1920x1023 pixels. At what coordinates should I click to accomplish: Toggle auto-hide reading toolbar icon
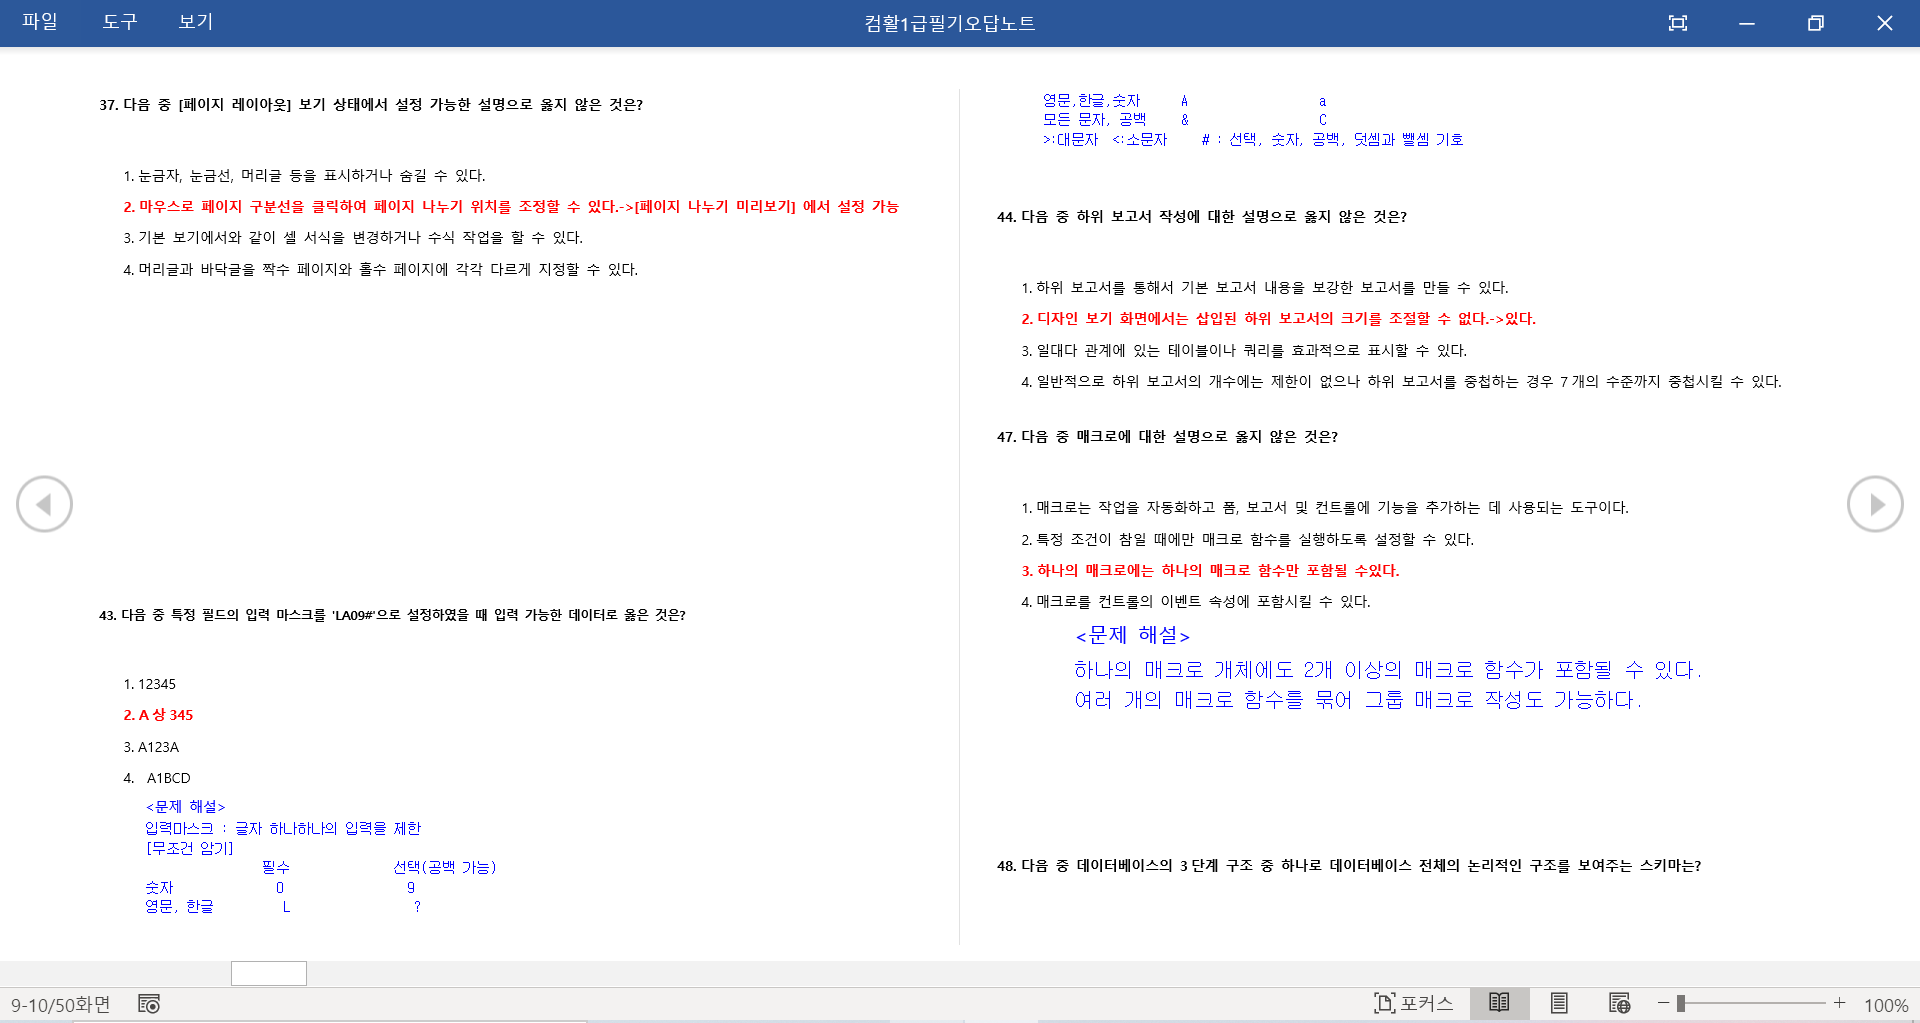tap(1678, 23)
